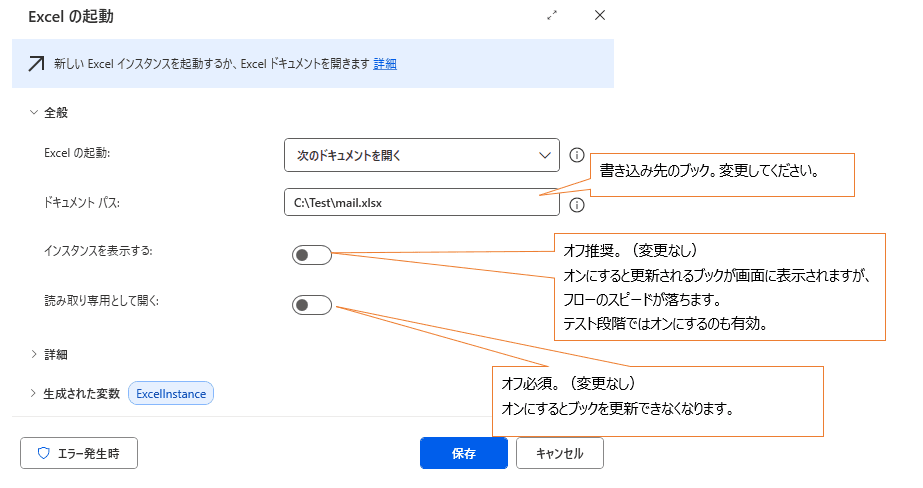923x488 pixels.
Task: Open the Excel の起動 dropdown
Action: [421, 155]
